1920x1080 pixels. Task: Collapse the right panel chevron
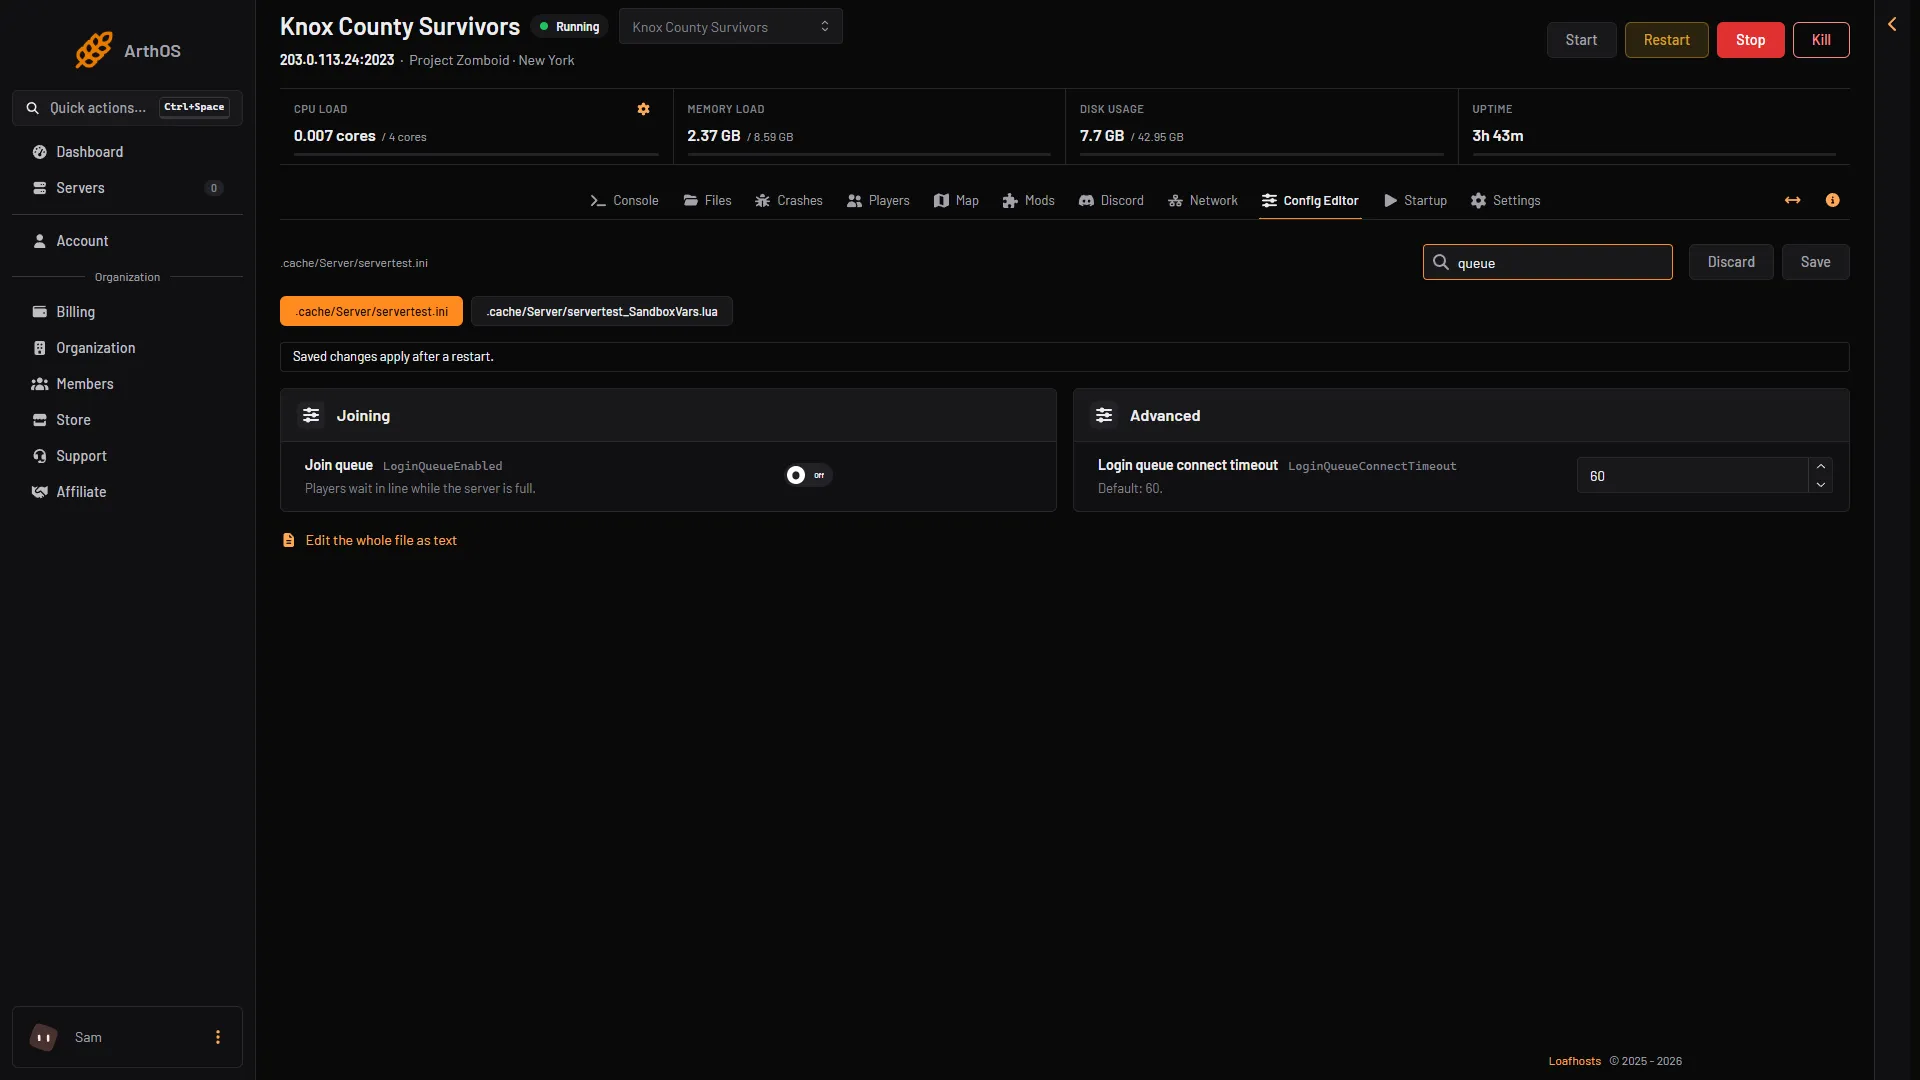tap(1892, 24)
